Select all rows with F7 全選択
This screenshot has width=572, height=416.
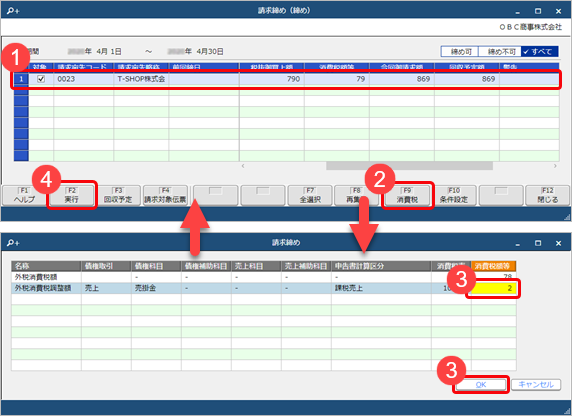310,196
